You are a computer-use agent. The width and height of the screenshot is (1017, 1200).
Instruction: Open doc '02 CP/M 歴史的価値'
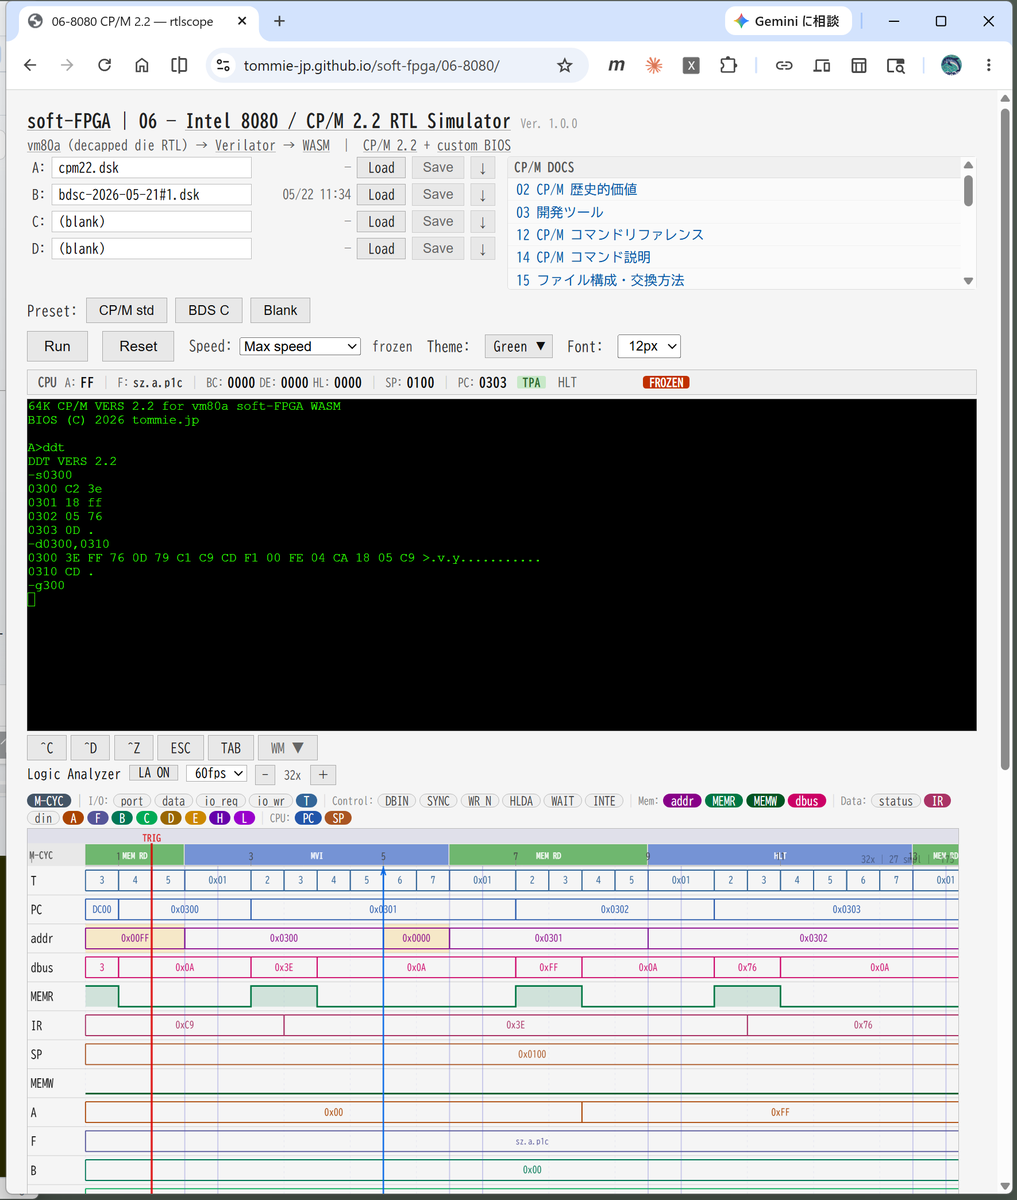[x=576, y=189]
